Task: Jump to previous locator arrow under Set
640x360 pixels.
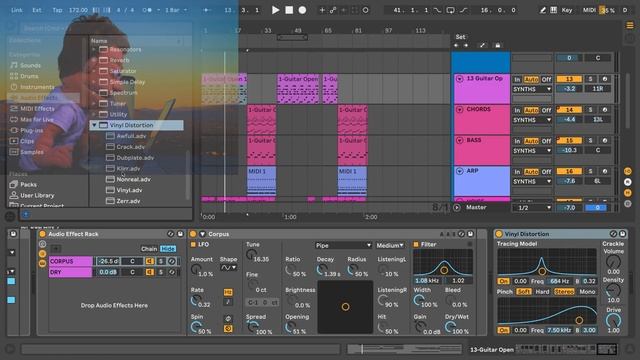Action: coord(456,45)
